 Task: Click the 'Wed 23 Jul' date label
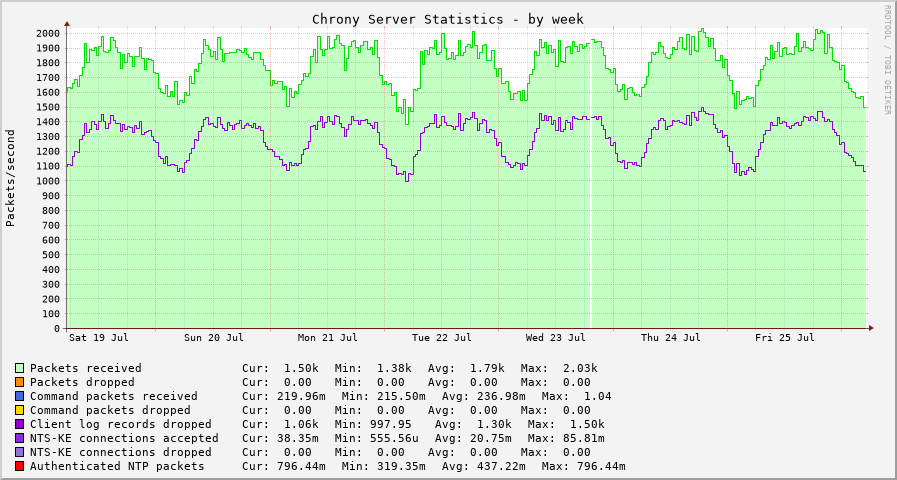pyautogui.click(x=556, y=338)
